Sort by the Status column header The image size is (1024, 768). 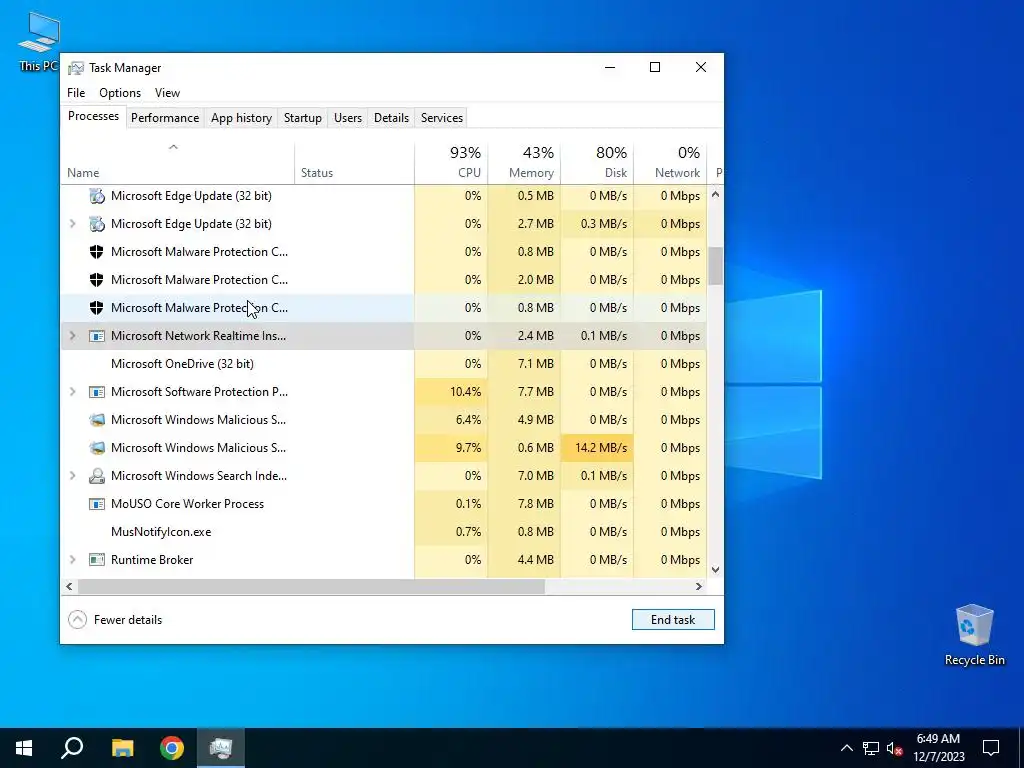355,163
